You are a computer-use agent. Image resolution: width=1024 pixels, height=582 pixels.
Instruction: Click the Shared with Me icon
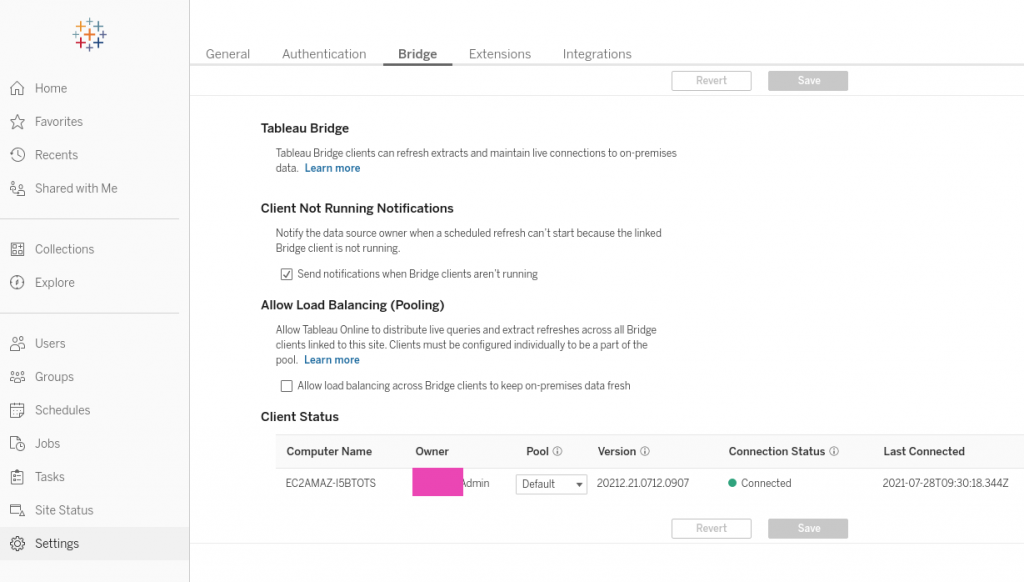click(16, 188)
